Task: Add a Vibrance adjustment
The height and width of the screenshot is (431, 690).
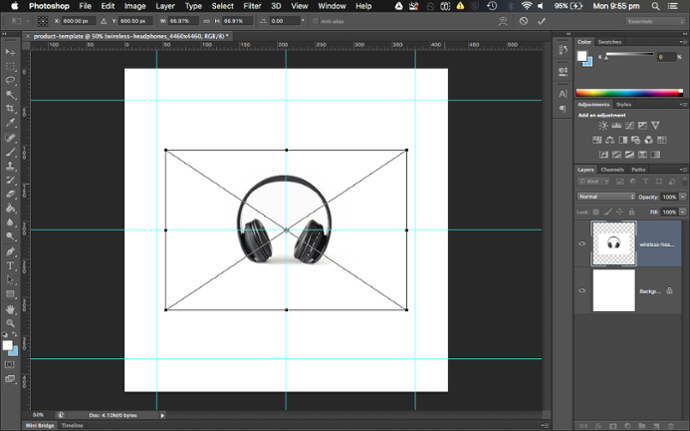Action: coord(655,126)
